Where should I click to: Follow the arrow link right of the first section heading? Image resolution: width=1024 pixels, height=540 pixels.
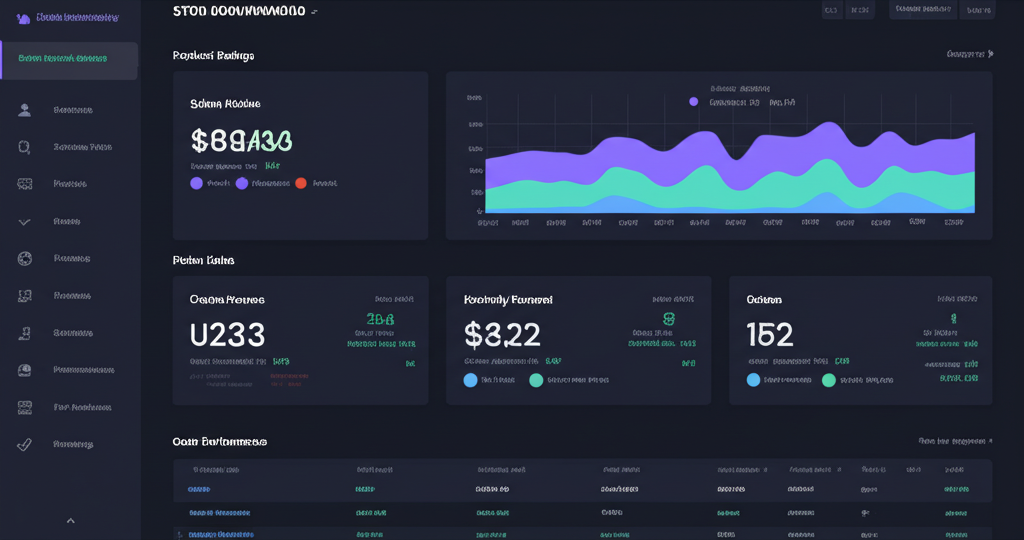[970, 54]
